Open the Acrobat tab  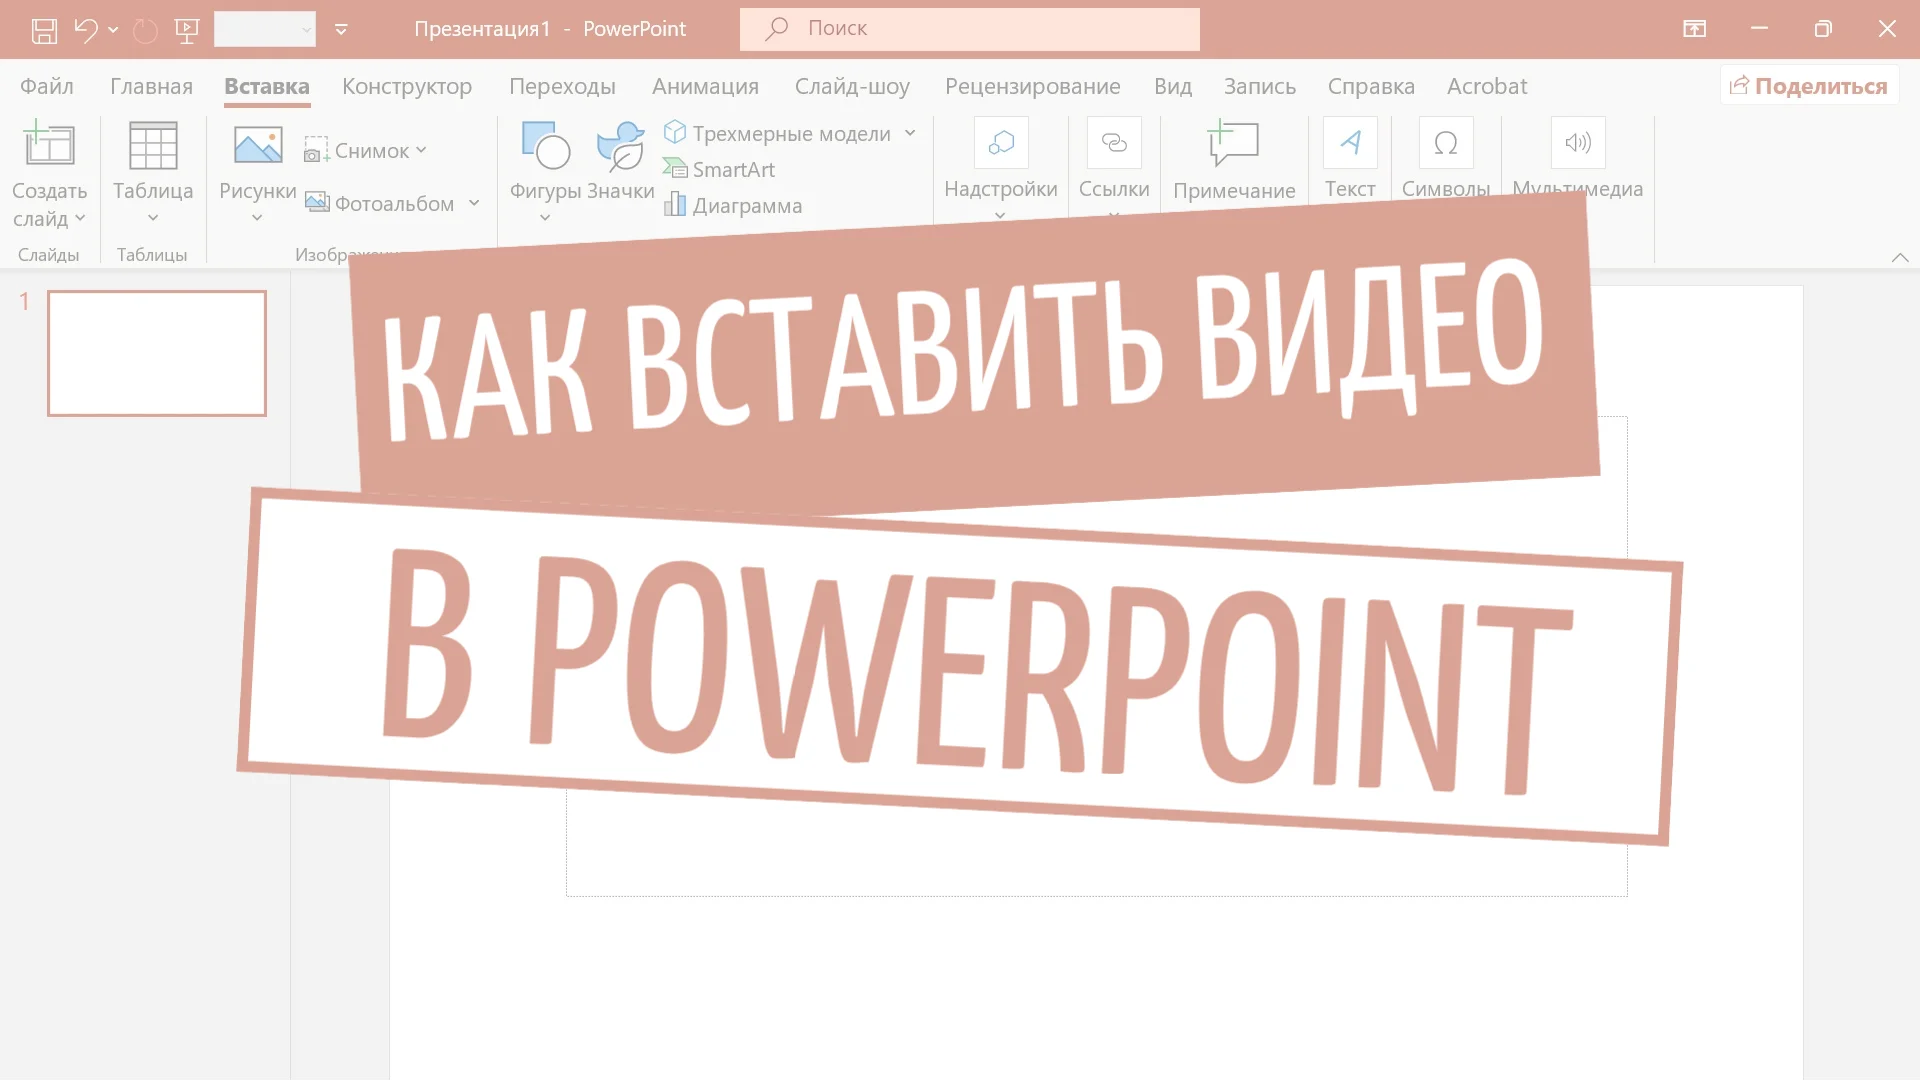tap(1487, 86)
